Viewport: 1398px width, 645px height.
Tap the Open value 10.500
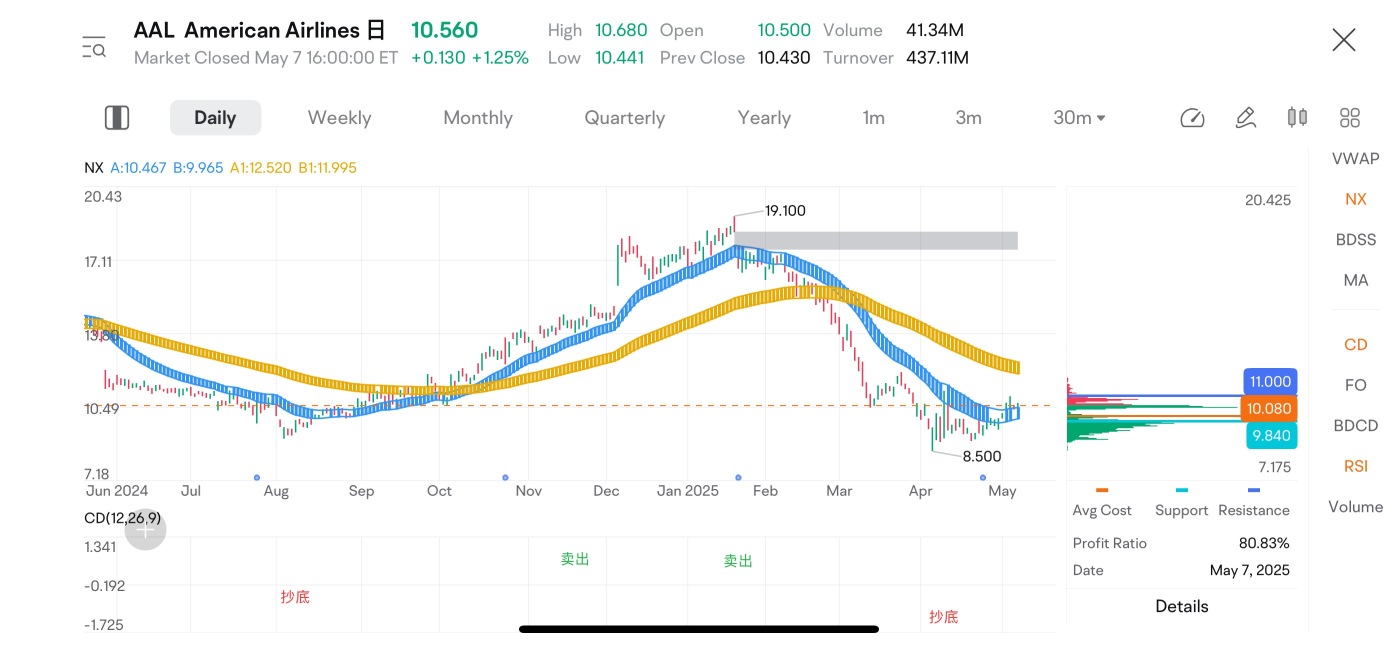click(784, 31)
